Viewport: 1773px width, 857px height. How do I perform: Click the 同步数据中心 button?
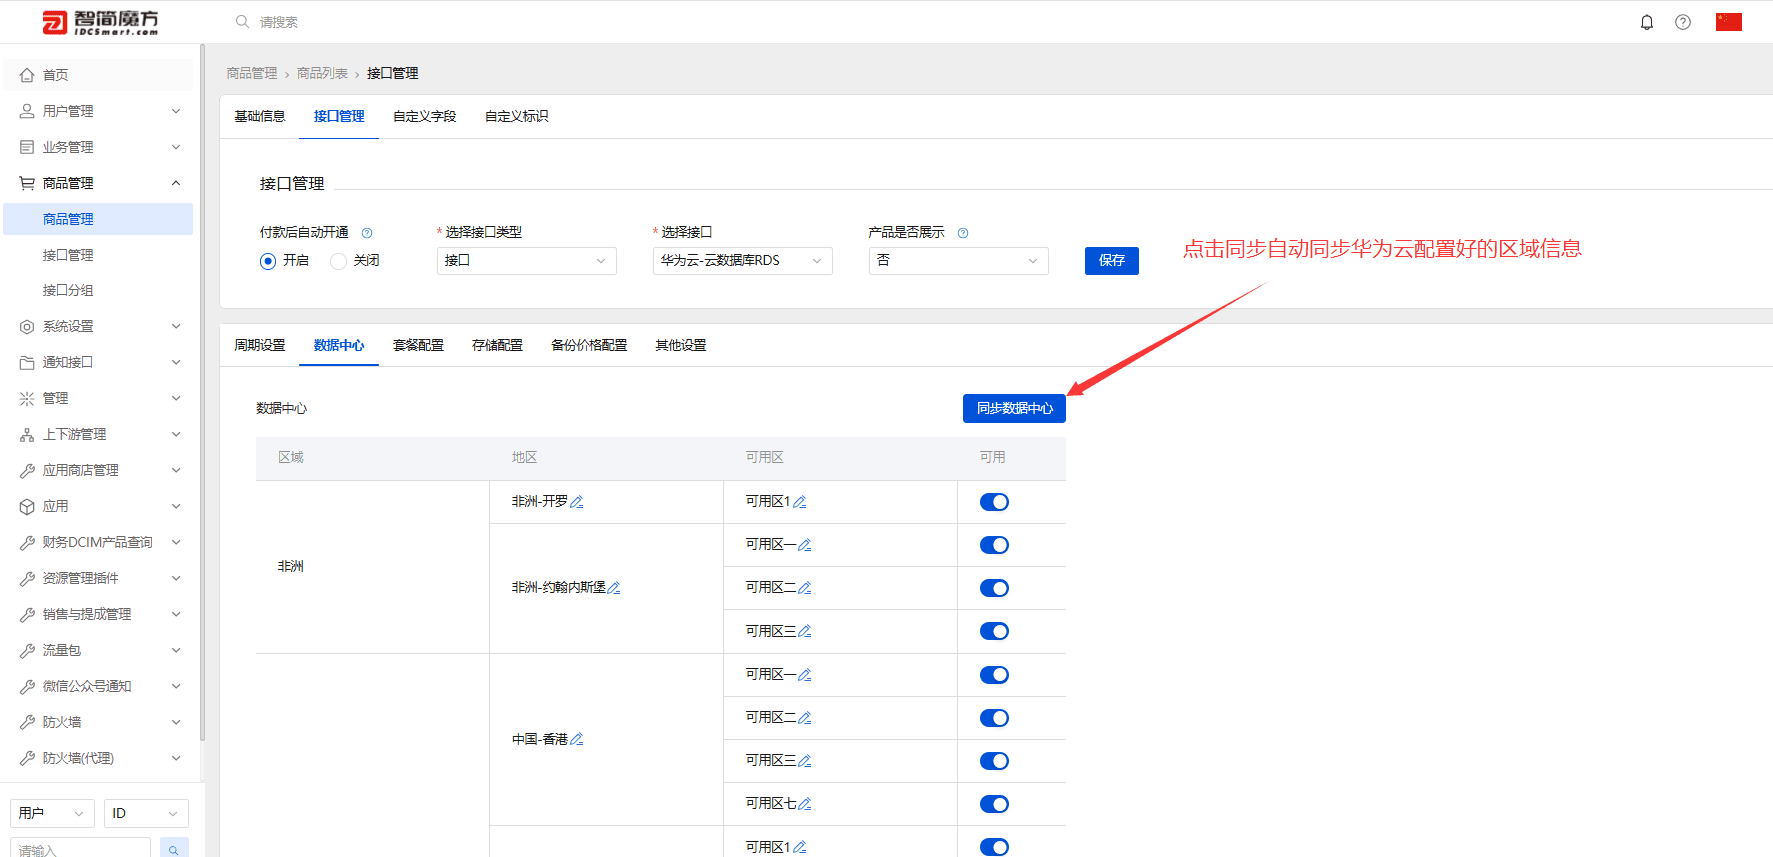tap(1014, 408)
